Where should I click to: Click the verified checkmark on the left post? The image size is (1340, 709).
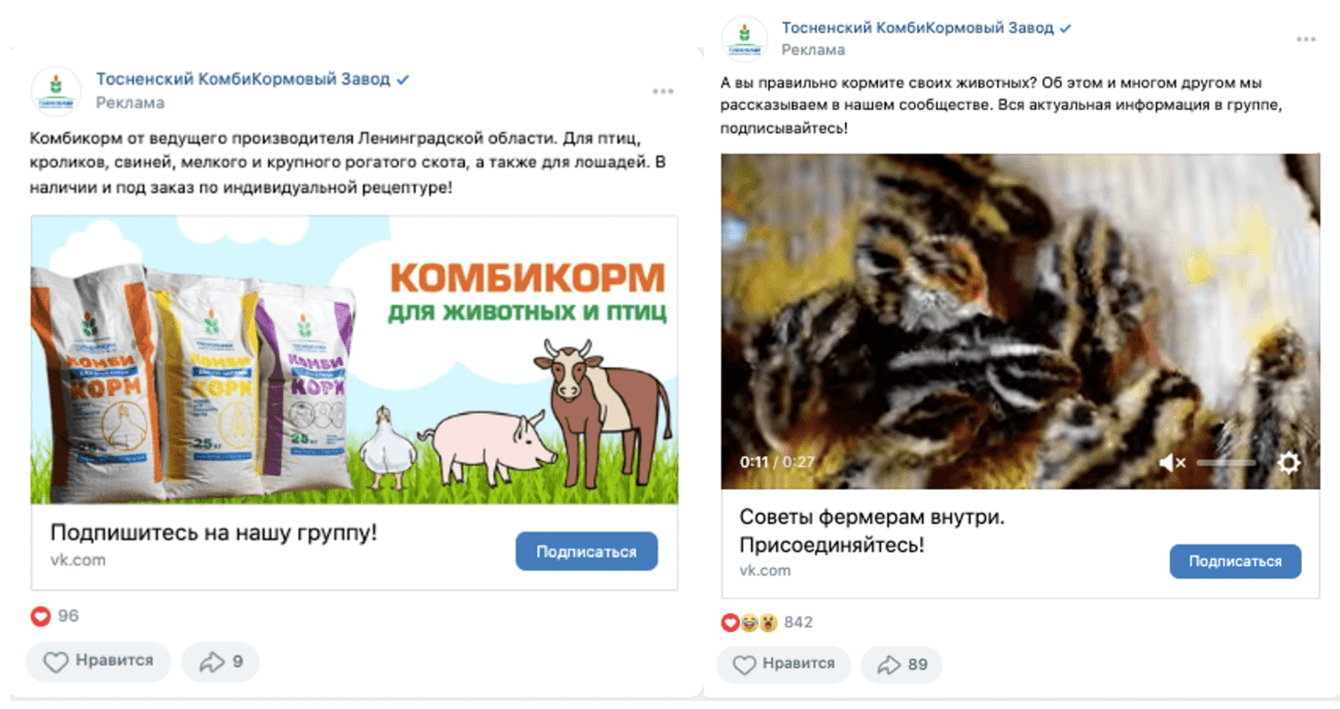(403, 80)
